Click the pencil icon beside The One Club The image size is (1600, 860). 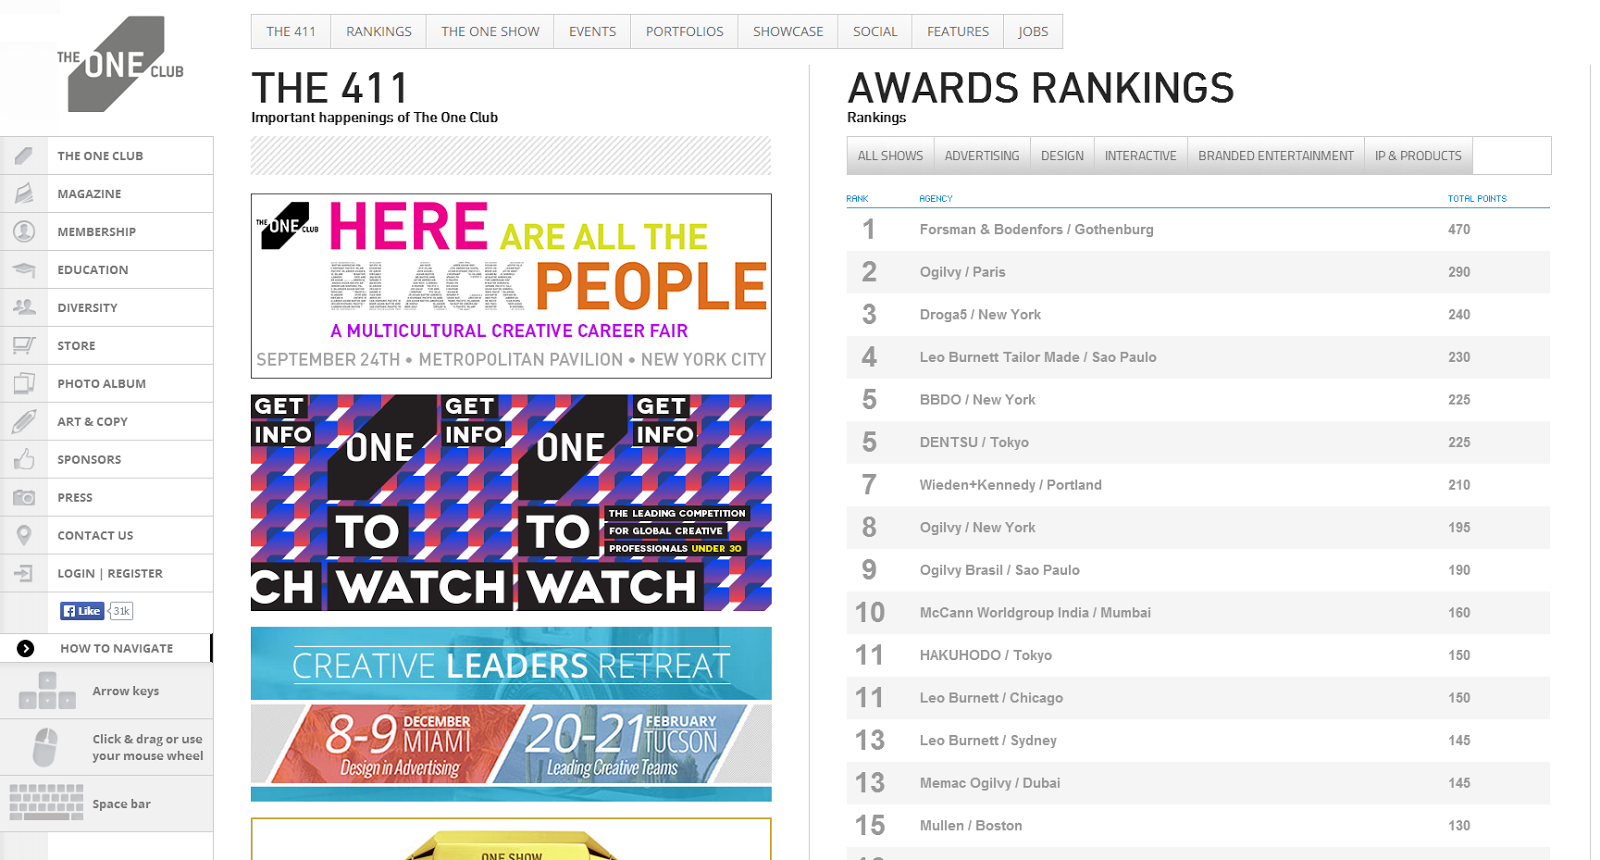click(x=24, y=156)
